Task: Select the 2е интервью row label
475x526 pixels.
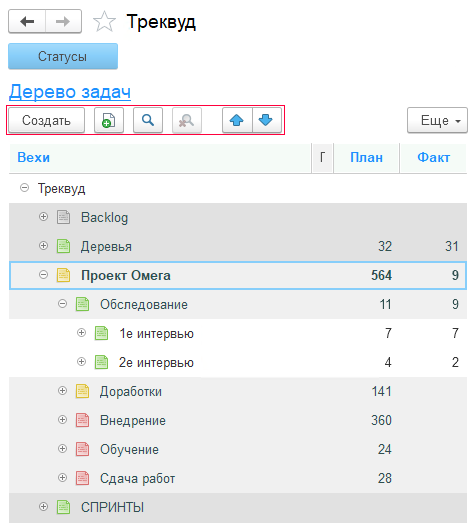Action: 156,363
